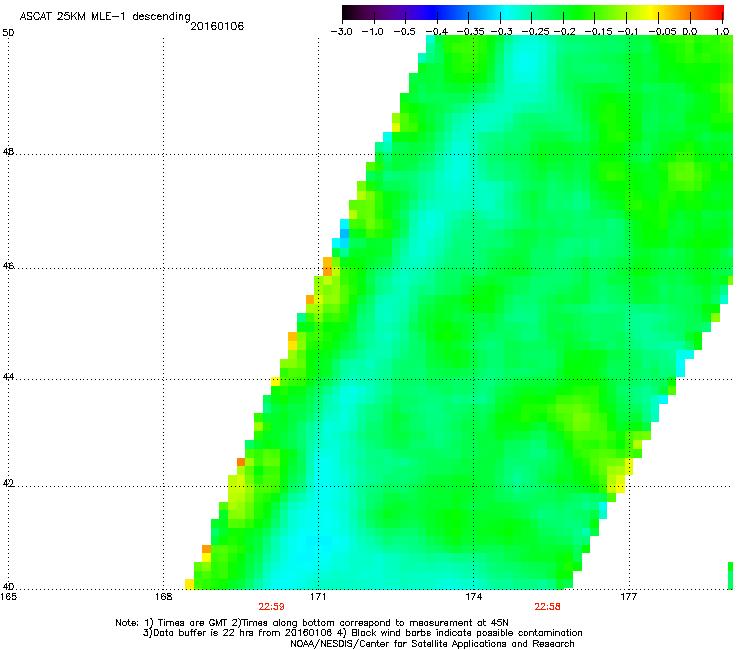
Task: Click the 0.0 color scale label
Action: point(690,32)
